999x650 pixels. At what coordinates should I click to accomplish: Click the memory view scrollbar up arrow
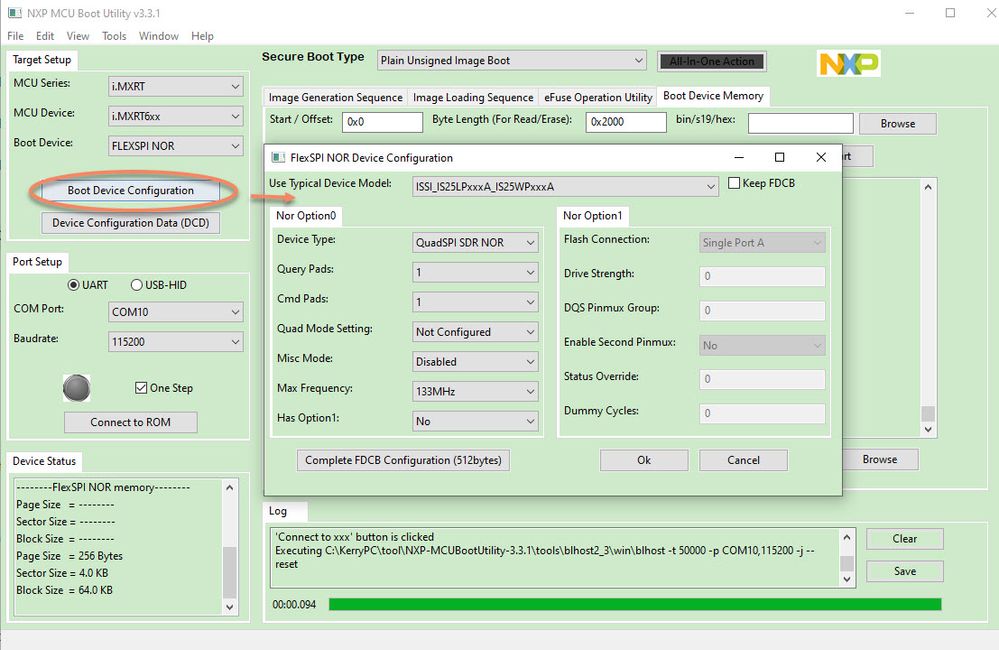pyautogui.click(x=928, y=187)
